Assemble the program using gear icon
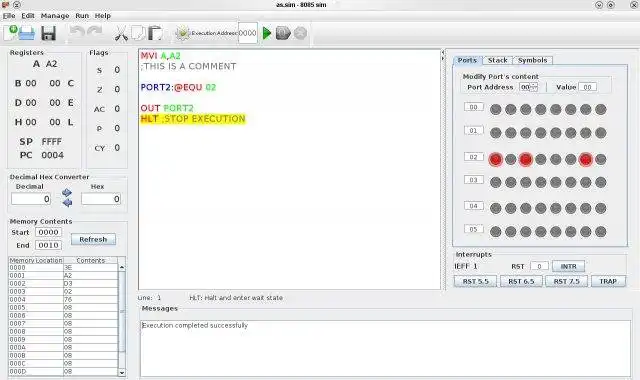 [182, 33]
